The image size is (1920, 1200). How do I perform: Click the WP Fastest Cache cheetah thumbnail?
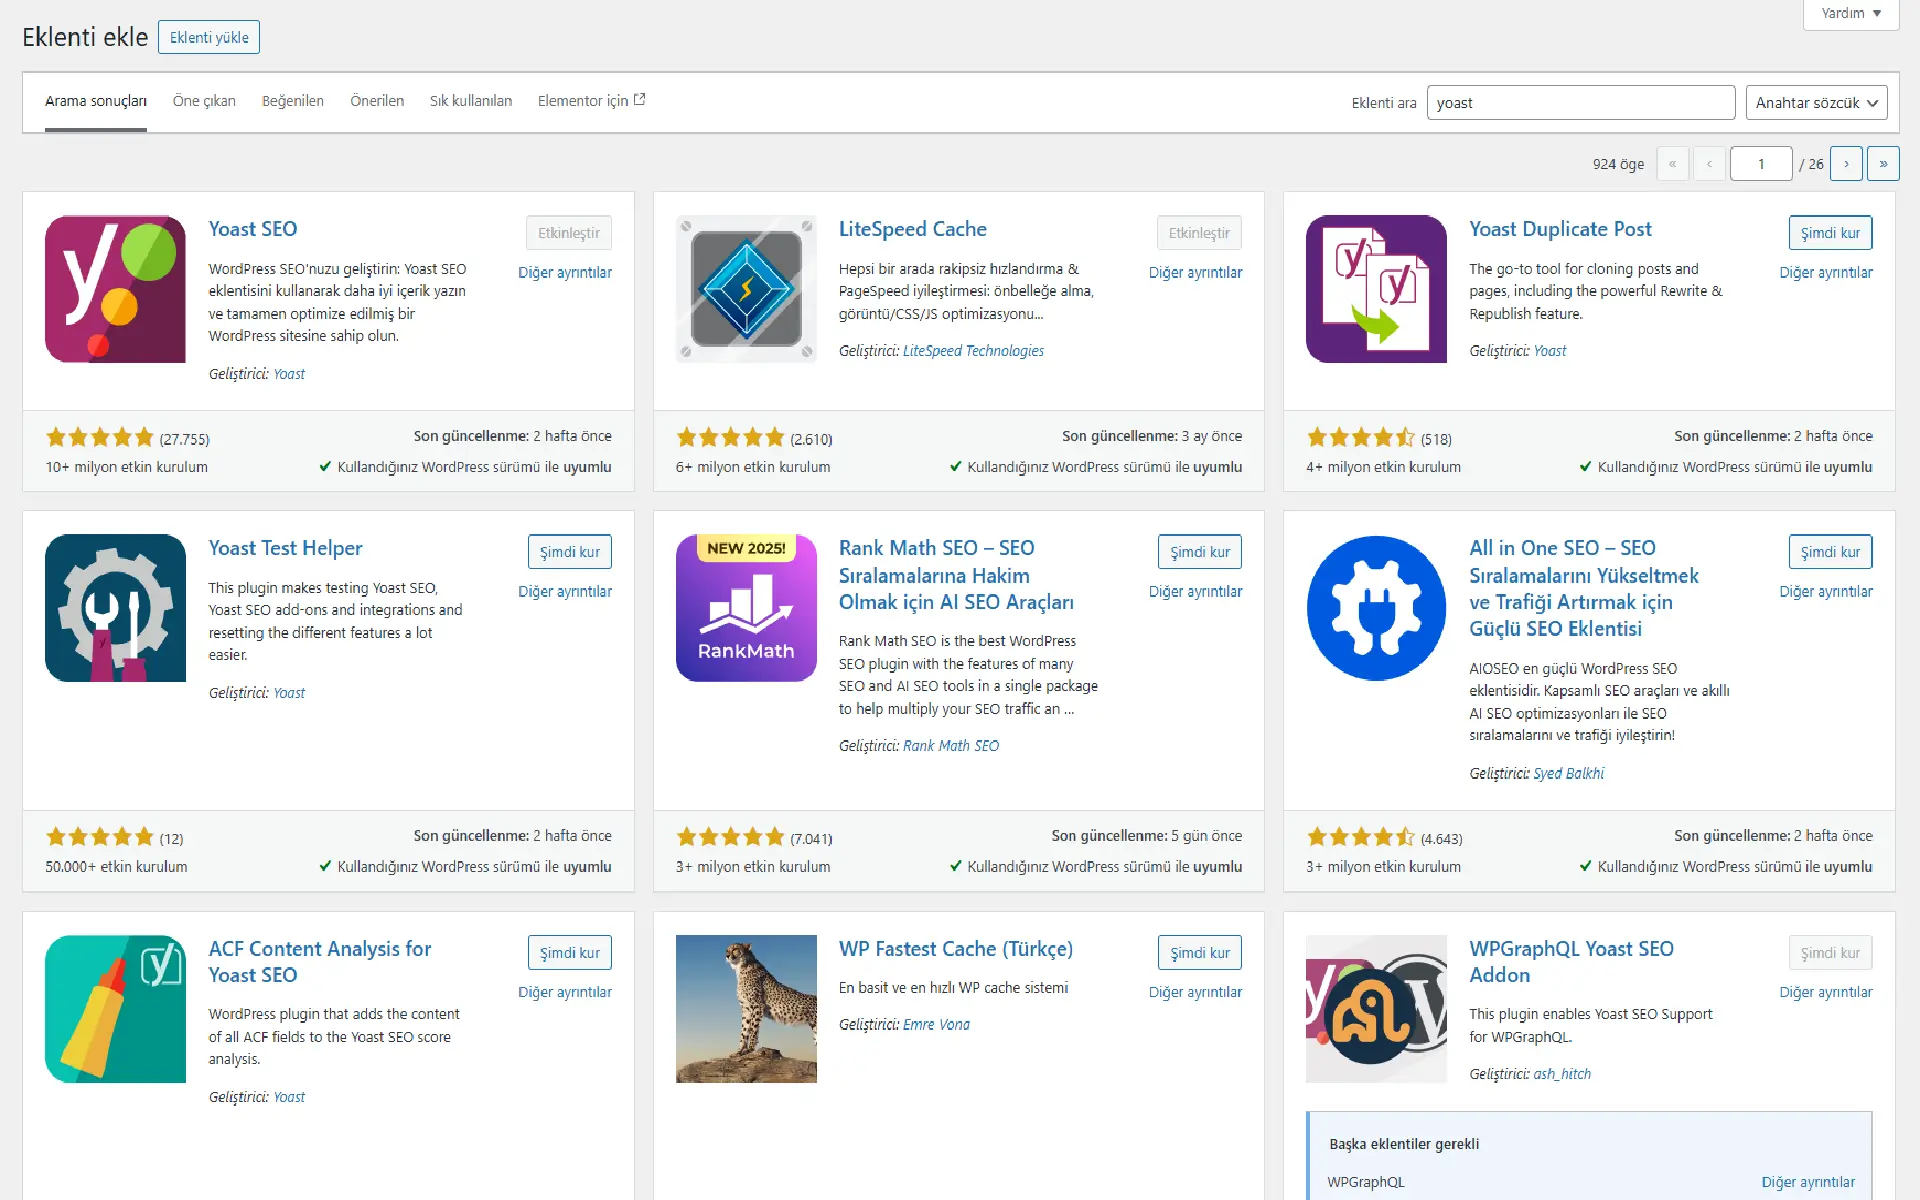point(745,1008)
